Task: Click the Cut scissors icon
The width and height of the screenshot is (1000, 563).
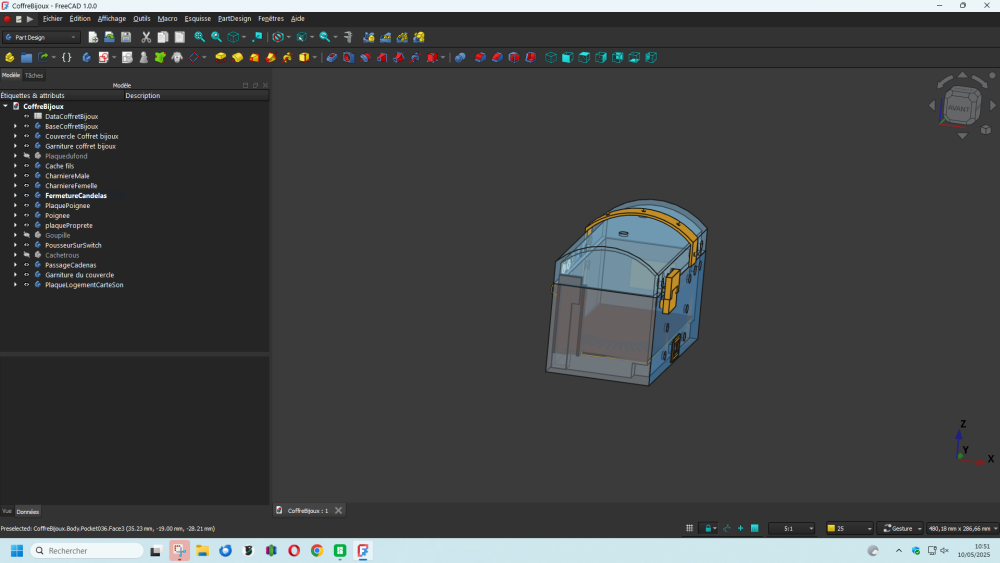Action: 146,37
